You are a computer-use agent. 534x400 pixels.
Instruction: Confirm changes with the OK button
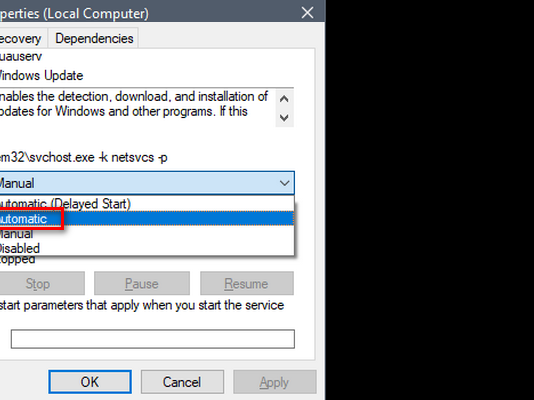(x=90, y=382)
